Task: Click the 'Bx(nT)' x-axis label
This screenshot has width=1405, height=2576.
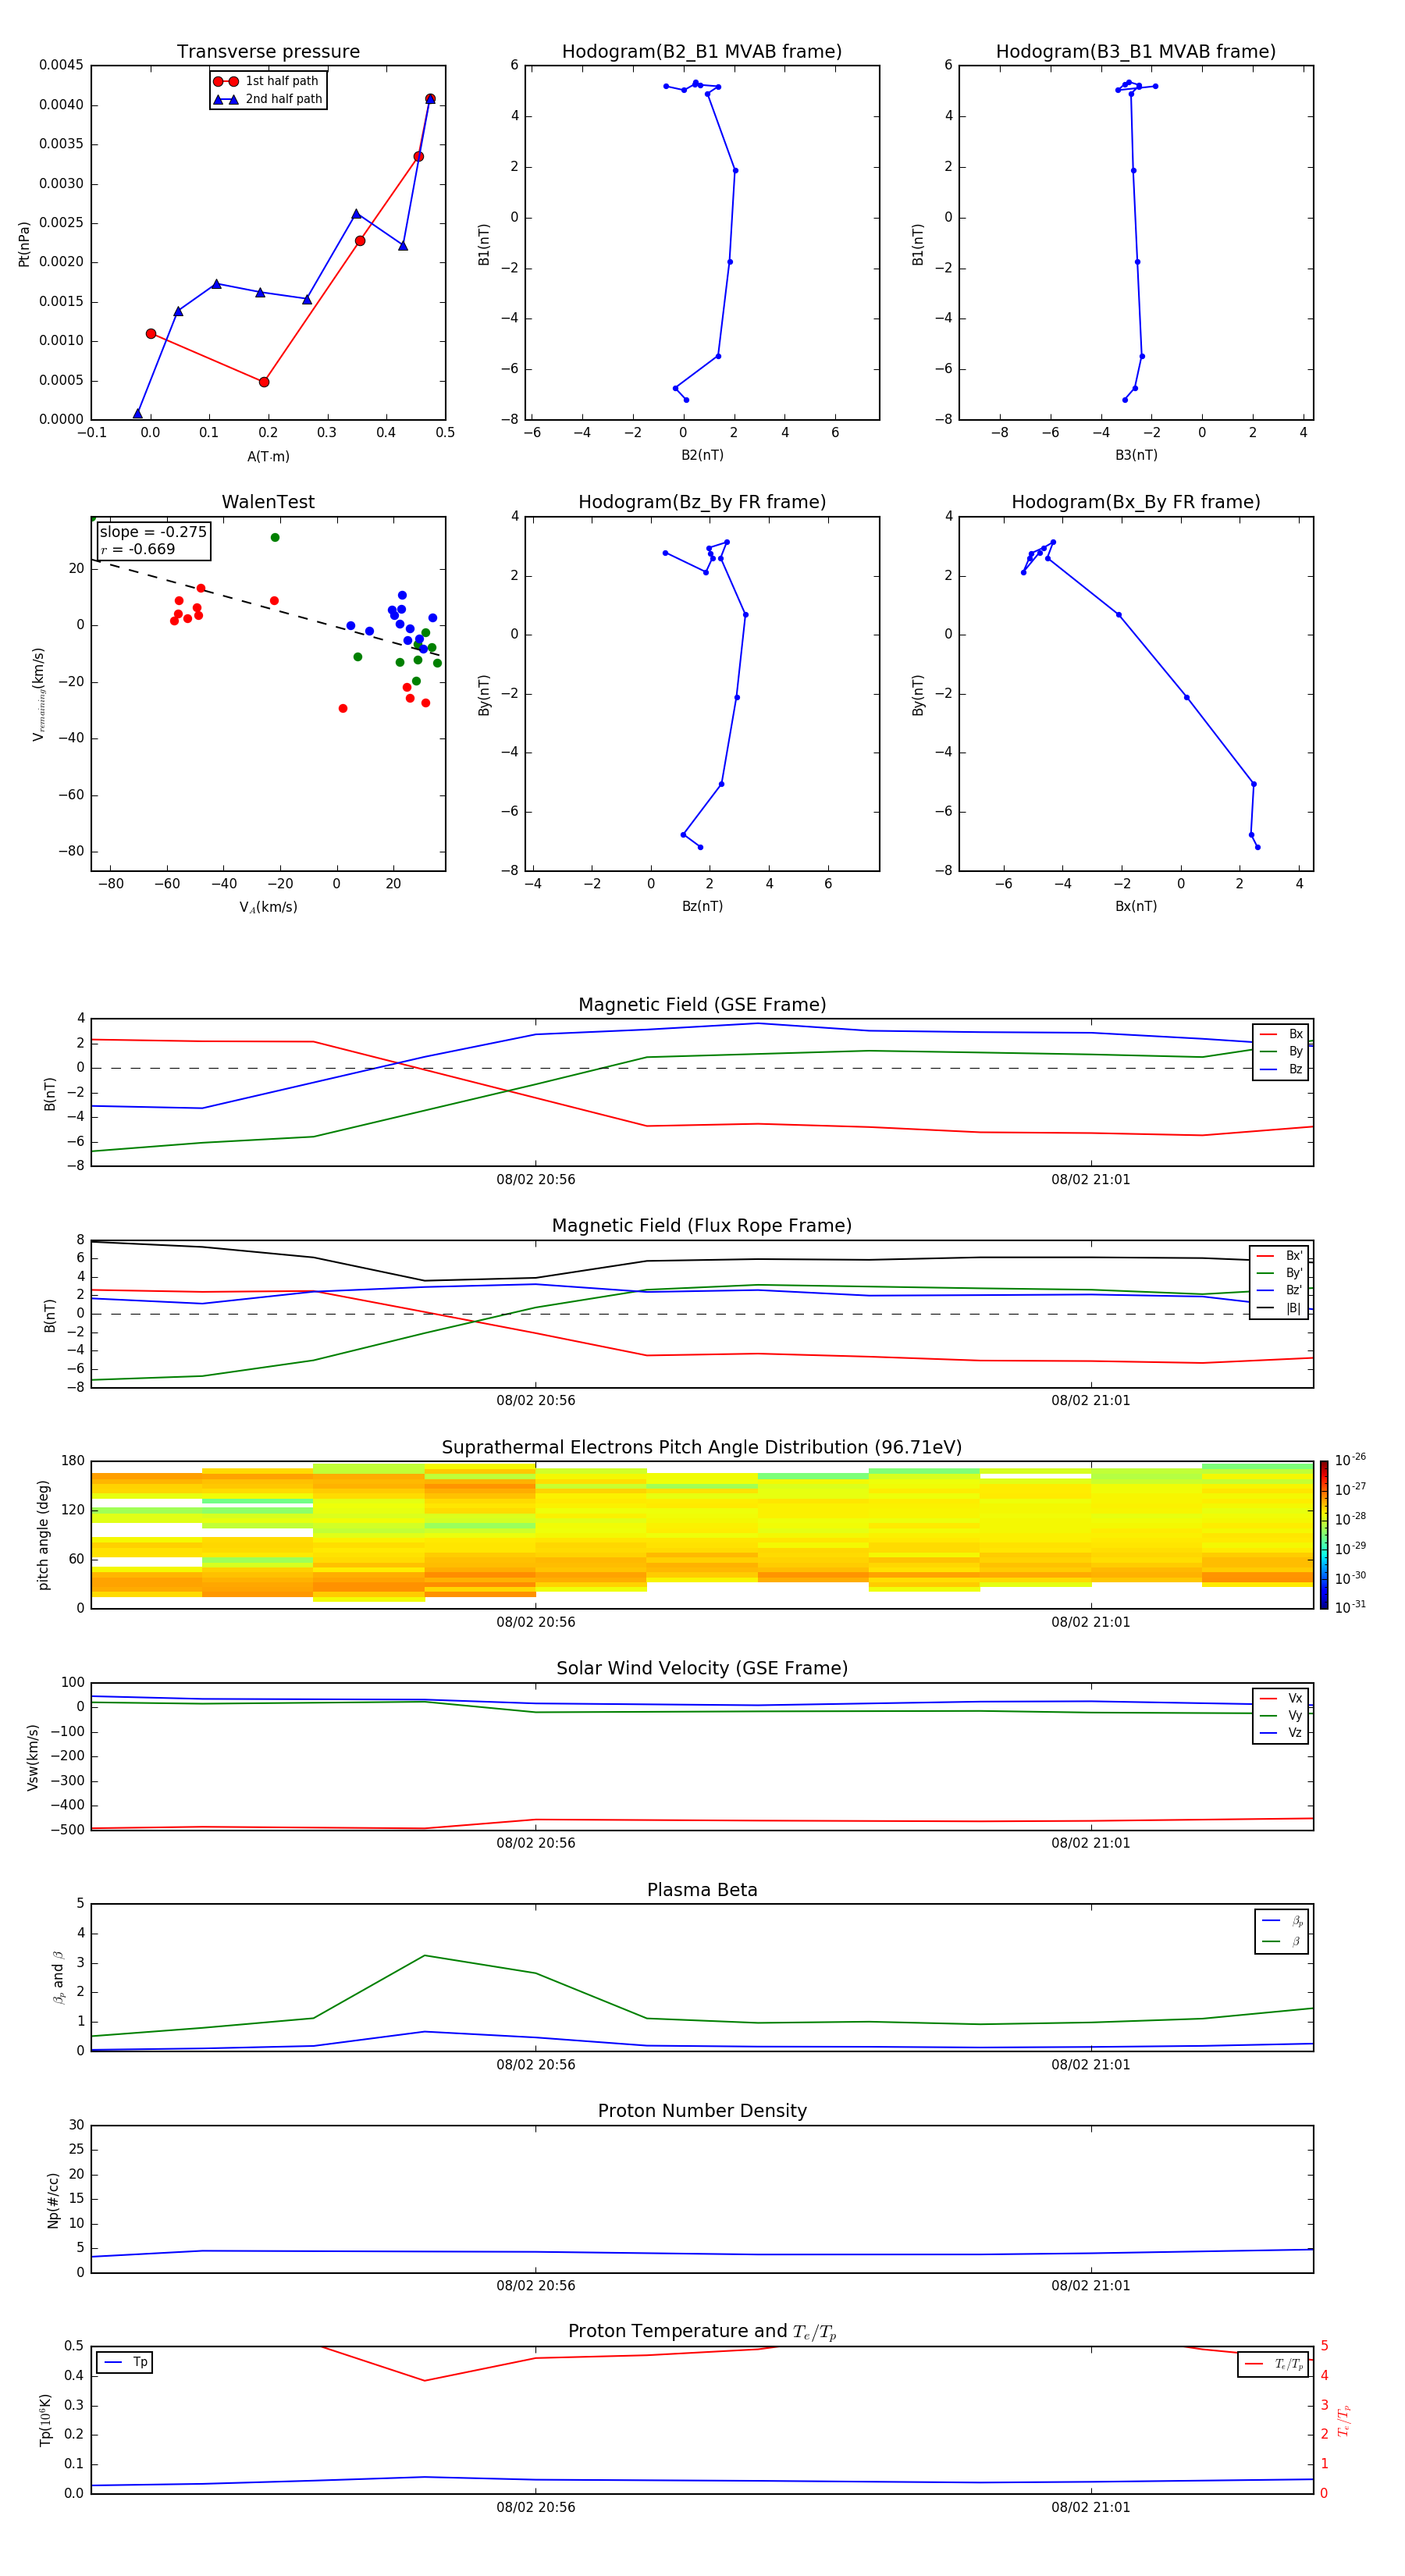Action: [x=1136, y=906]
